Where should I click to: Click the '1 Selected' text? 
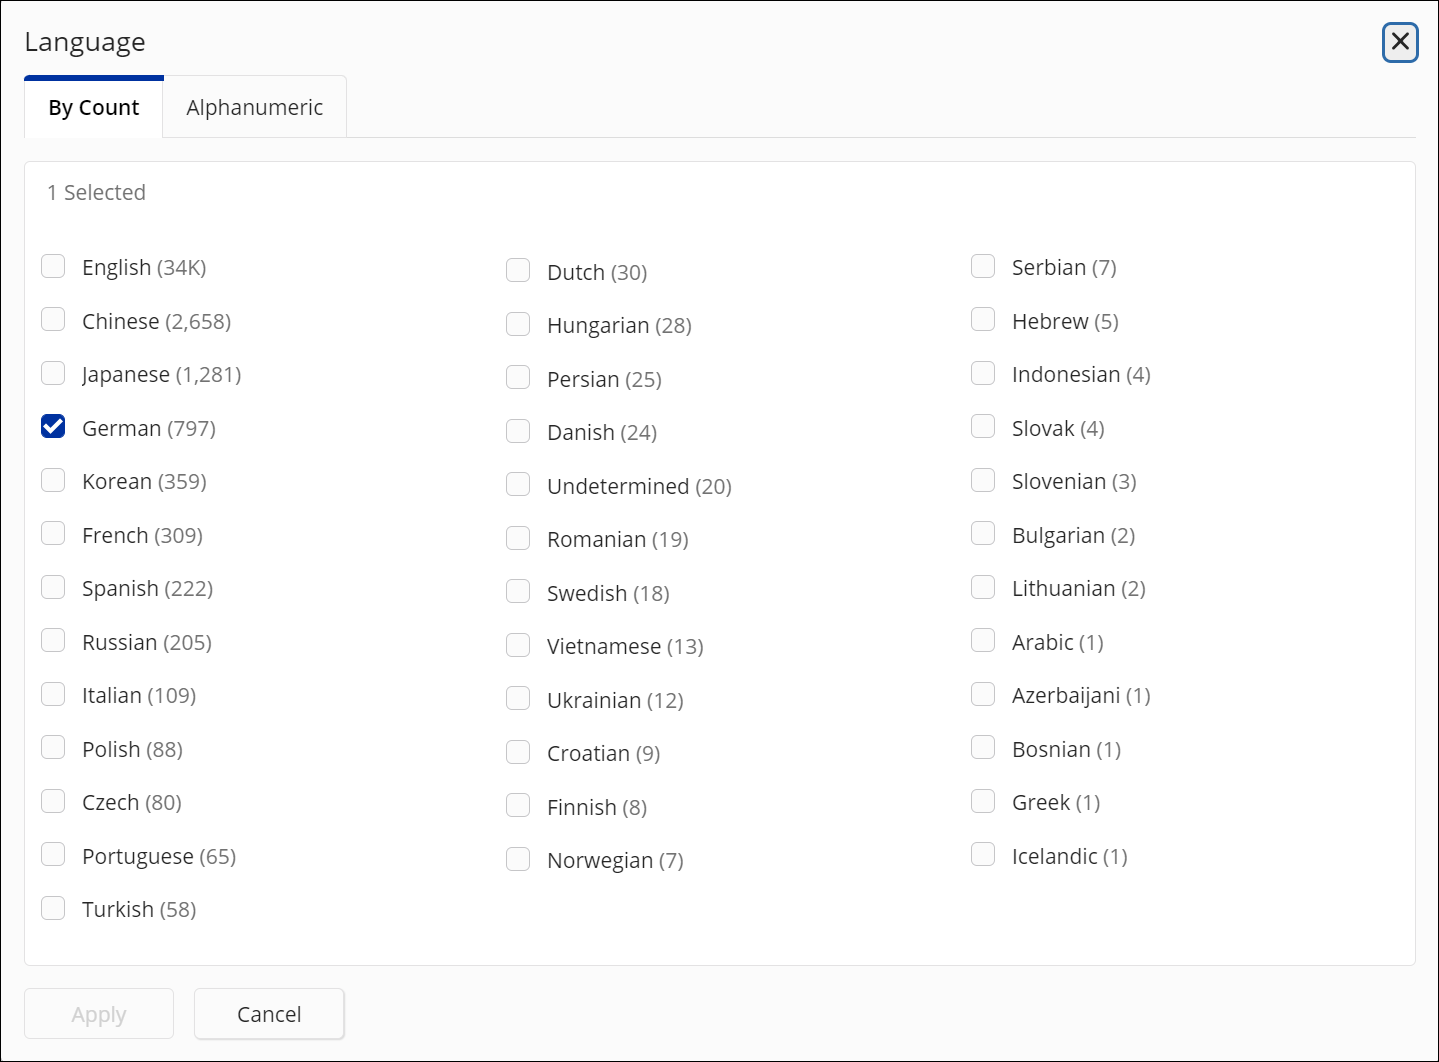coord(96,192)
